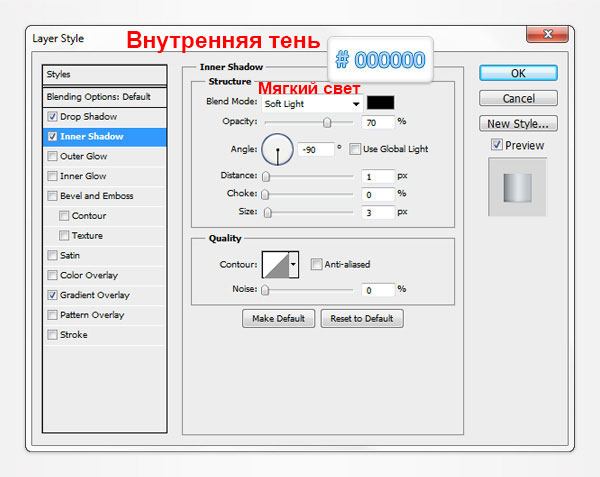Select the Gradient Overlay style row

pyautogui.click(x=105, y=295)
